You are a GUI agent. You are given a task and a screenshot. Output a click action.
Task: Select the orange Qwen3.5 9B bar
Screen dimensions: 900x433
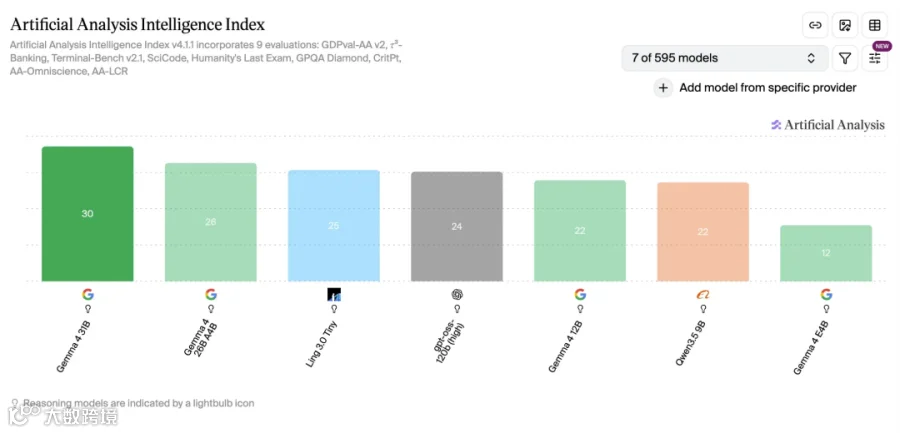point(703,232)
